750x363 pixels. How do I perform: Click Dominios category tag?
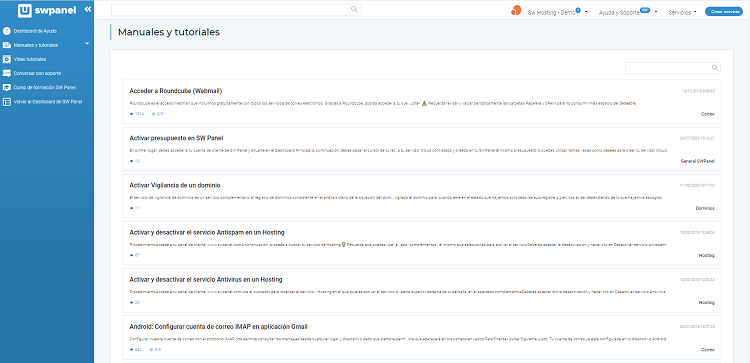(706, 209)
